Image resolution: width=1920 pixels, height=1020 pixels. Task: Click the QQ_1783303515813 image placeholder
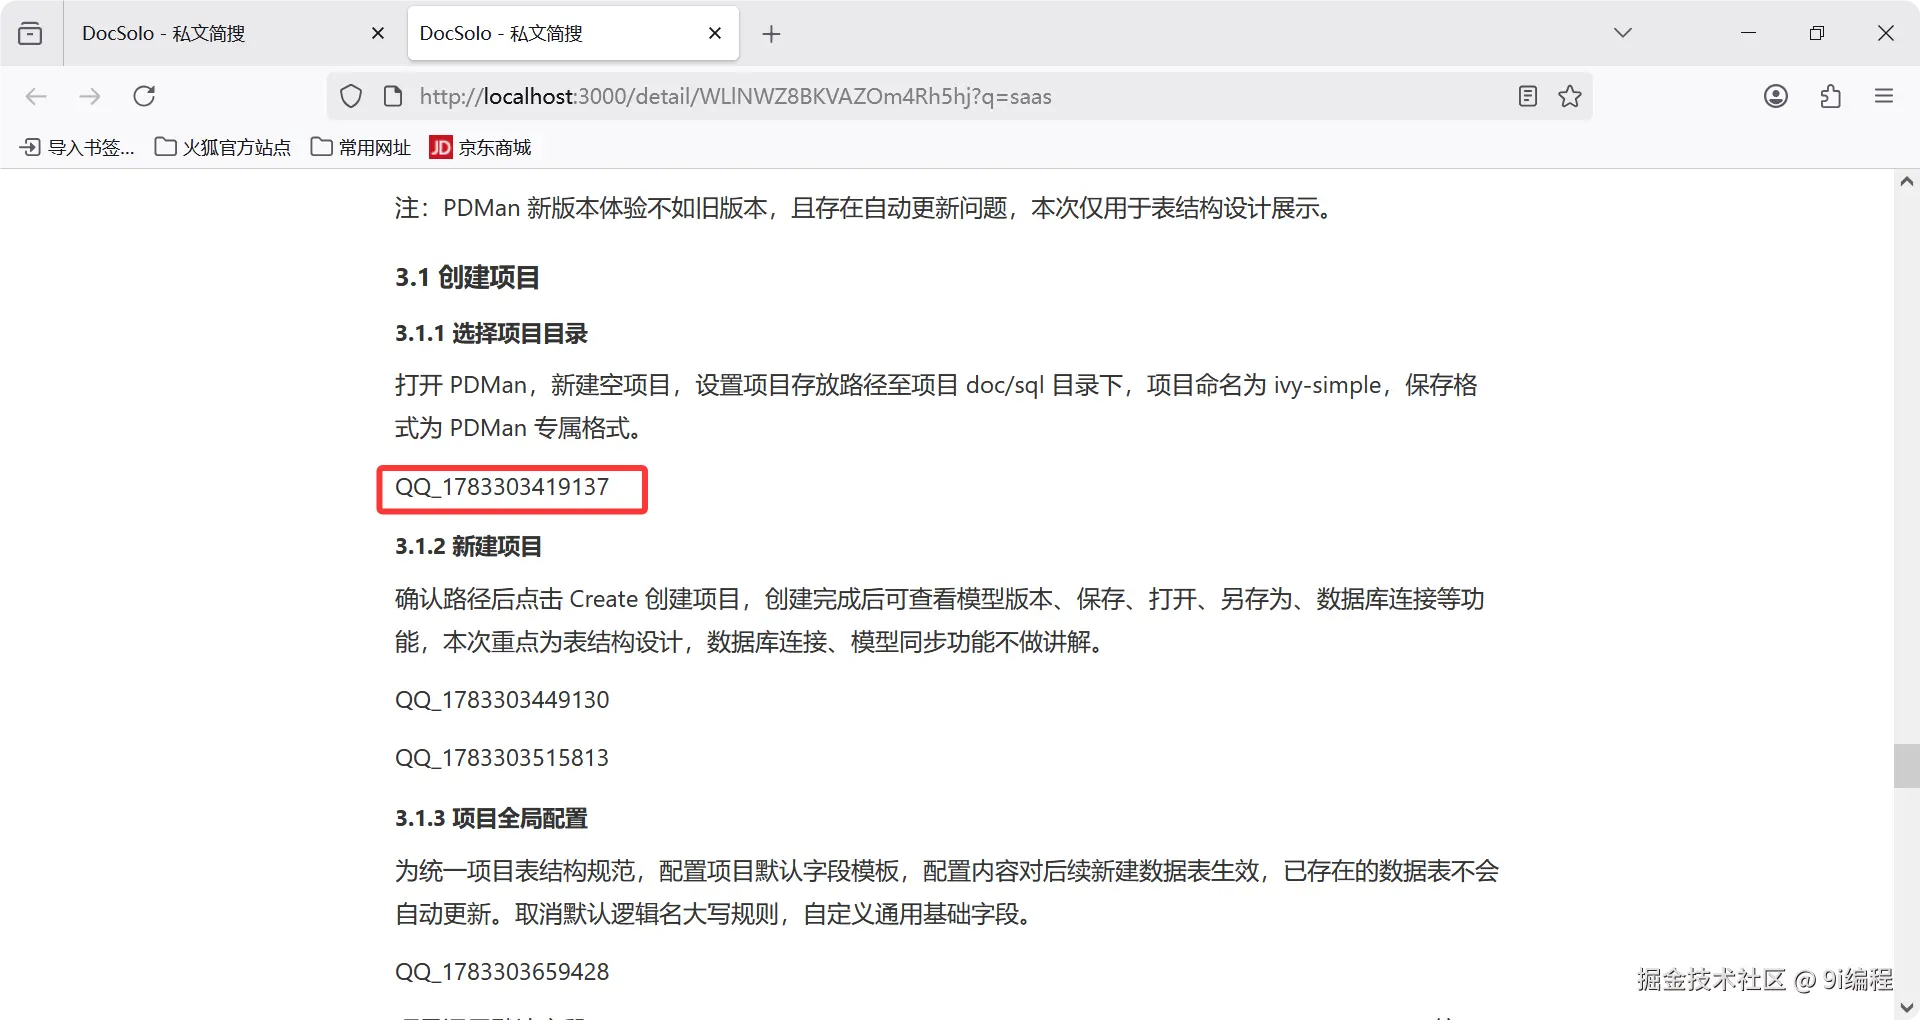[502, 758]
